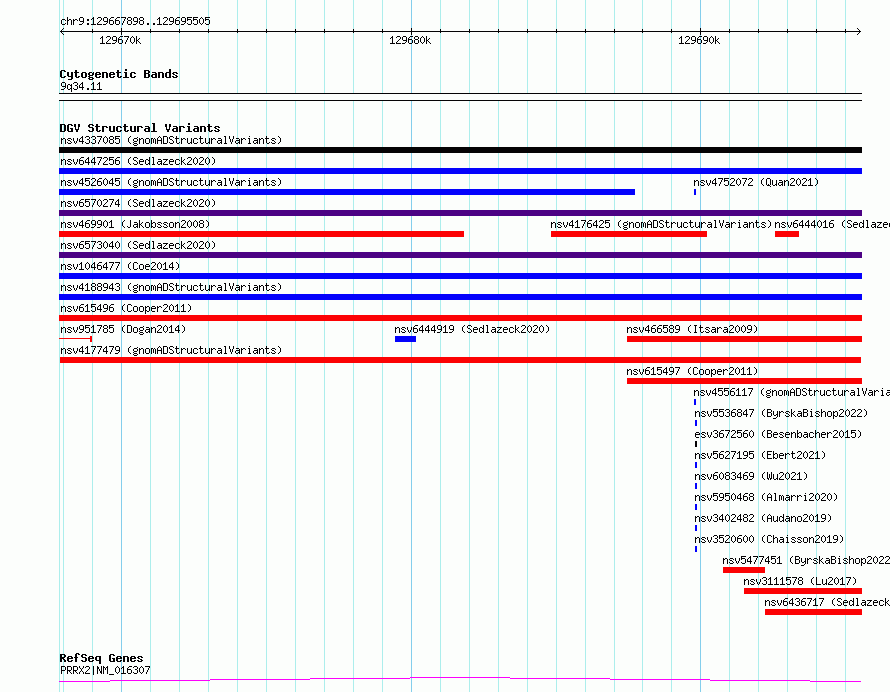Open nsv615496 (Cooper2011) label
The image size is (890, 692).
[126, 308]
